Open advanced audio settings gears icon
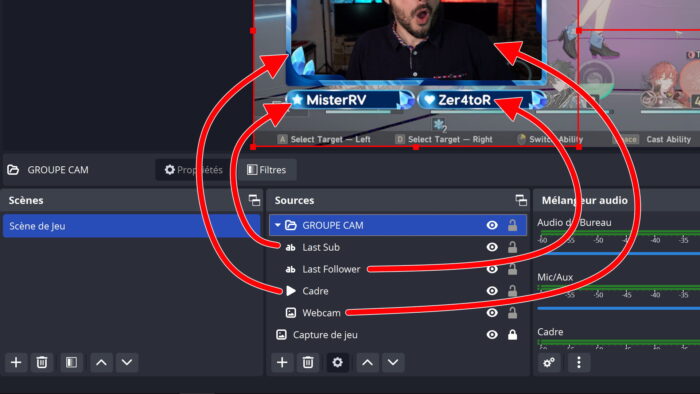Viewport: 700px width, 394px height. (x=549, y=362)
